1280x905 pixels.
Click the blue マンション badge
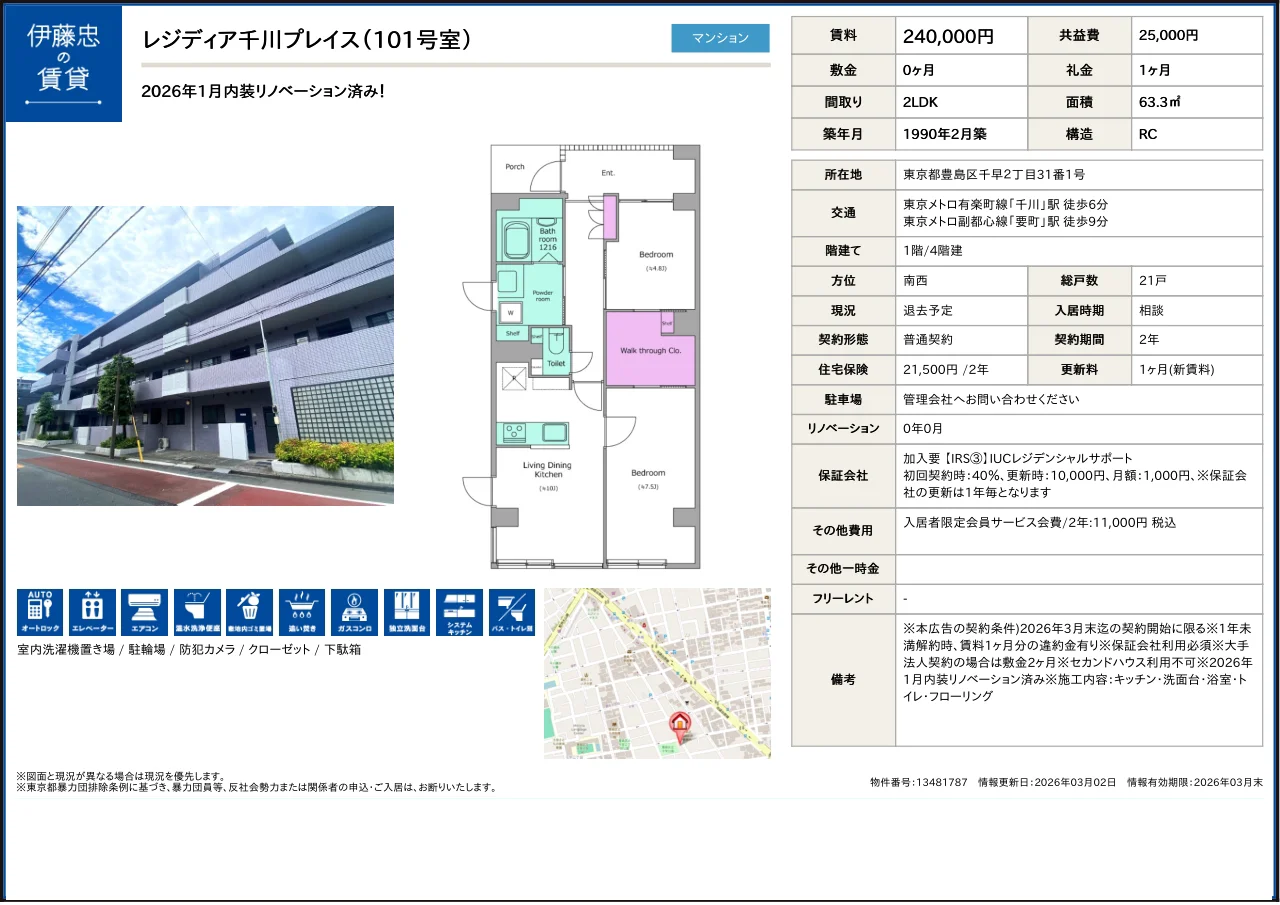tap(720, 37)
